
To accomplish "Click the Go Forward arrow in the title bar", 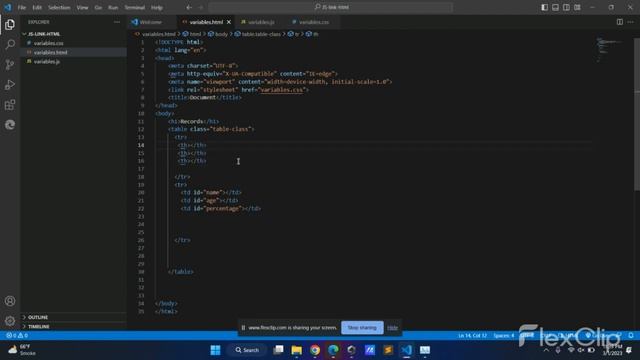I will point(200,7).
